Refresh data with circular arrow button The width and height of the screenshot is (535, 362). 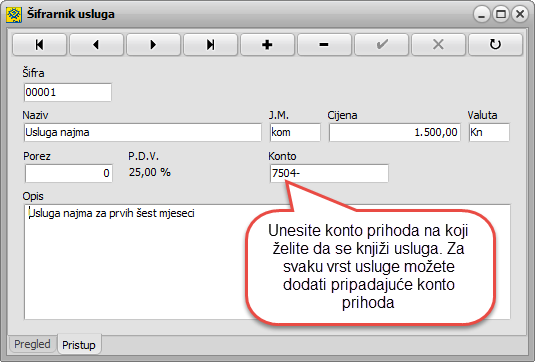[x=495, y=44]
